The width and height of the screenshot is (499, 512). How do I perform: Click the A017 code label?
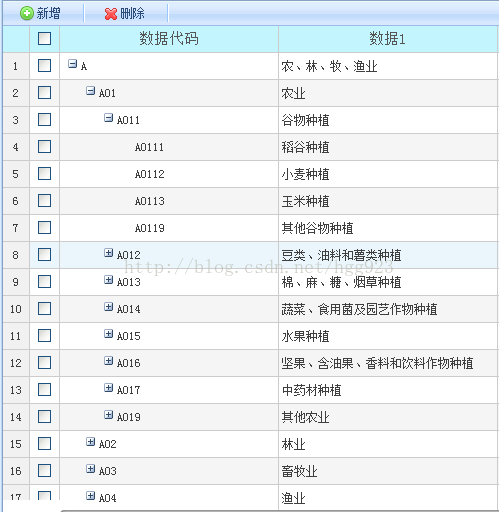click(x=129, y=390)
